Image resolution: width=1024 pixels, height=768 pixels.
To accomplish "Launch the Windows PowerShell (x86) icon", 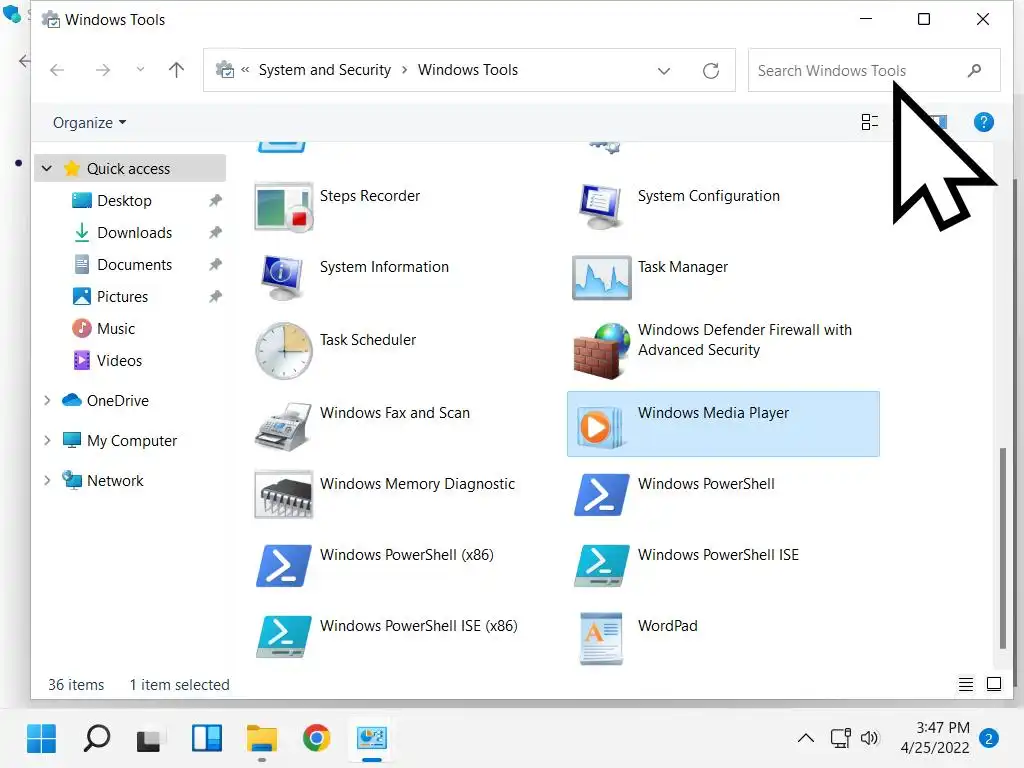I will 283,566.
